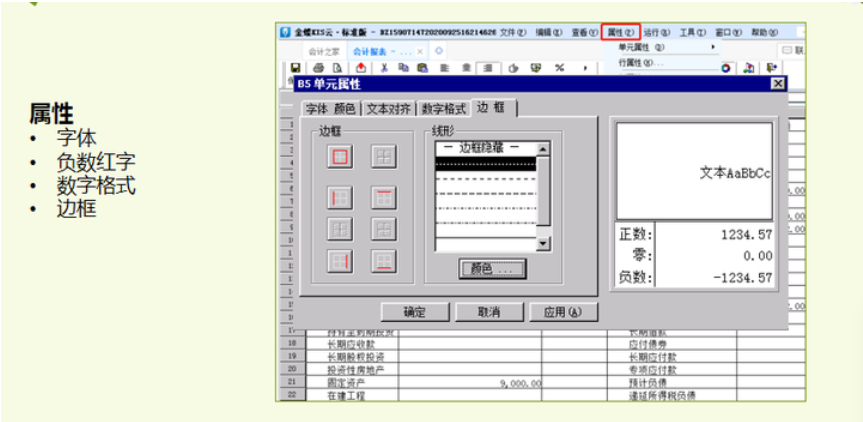863x422 pixels.
Task: Open the 属性 menu
Action: [621, 32]
